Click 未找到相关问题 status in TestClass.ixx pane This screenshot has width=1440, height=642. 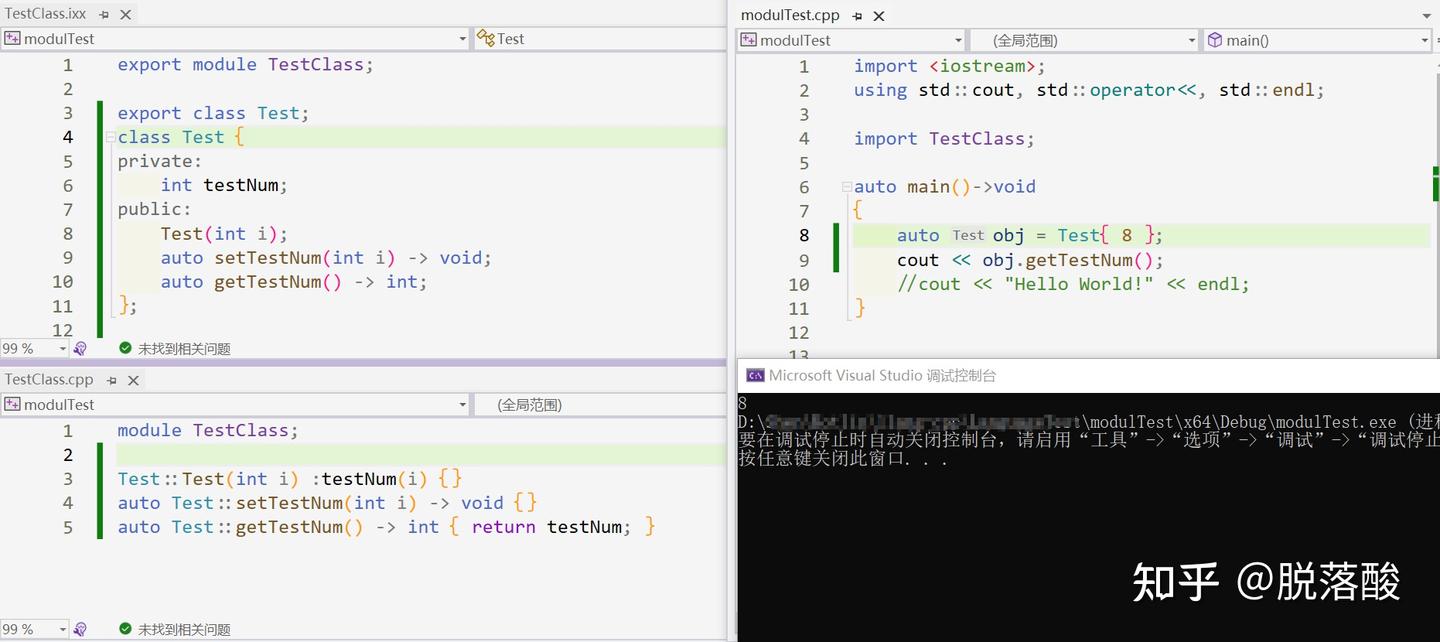pos(184,349)
